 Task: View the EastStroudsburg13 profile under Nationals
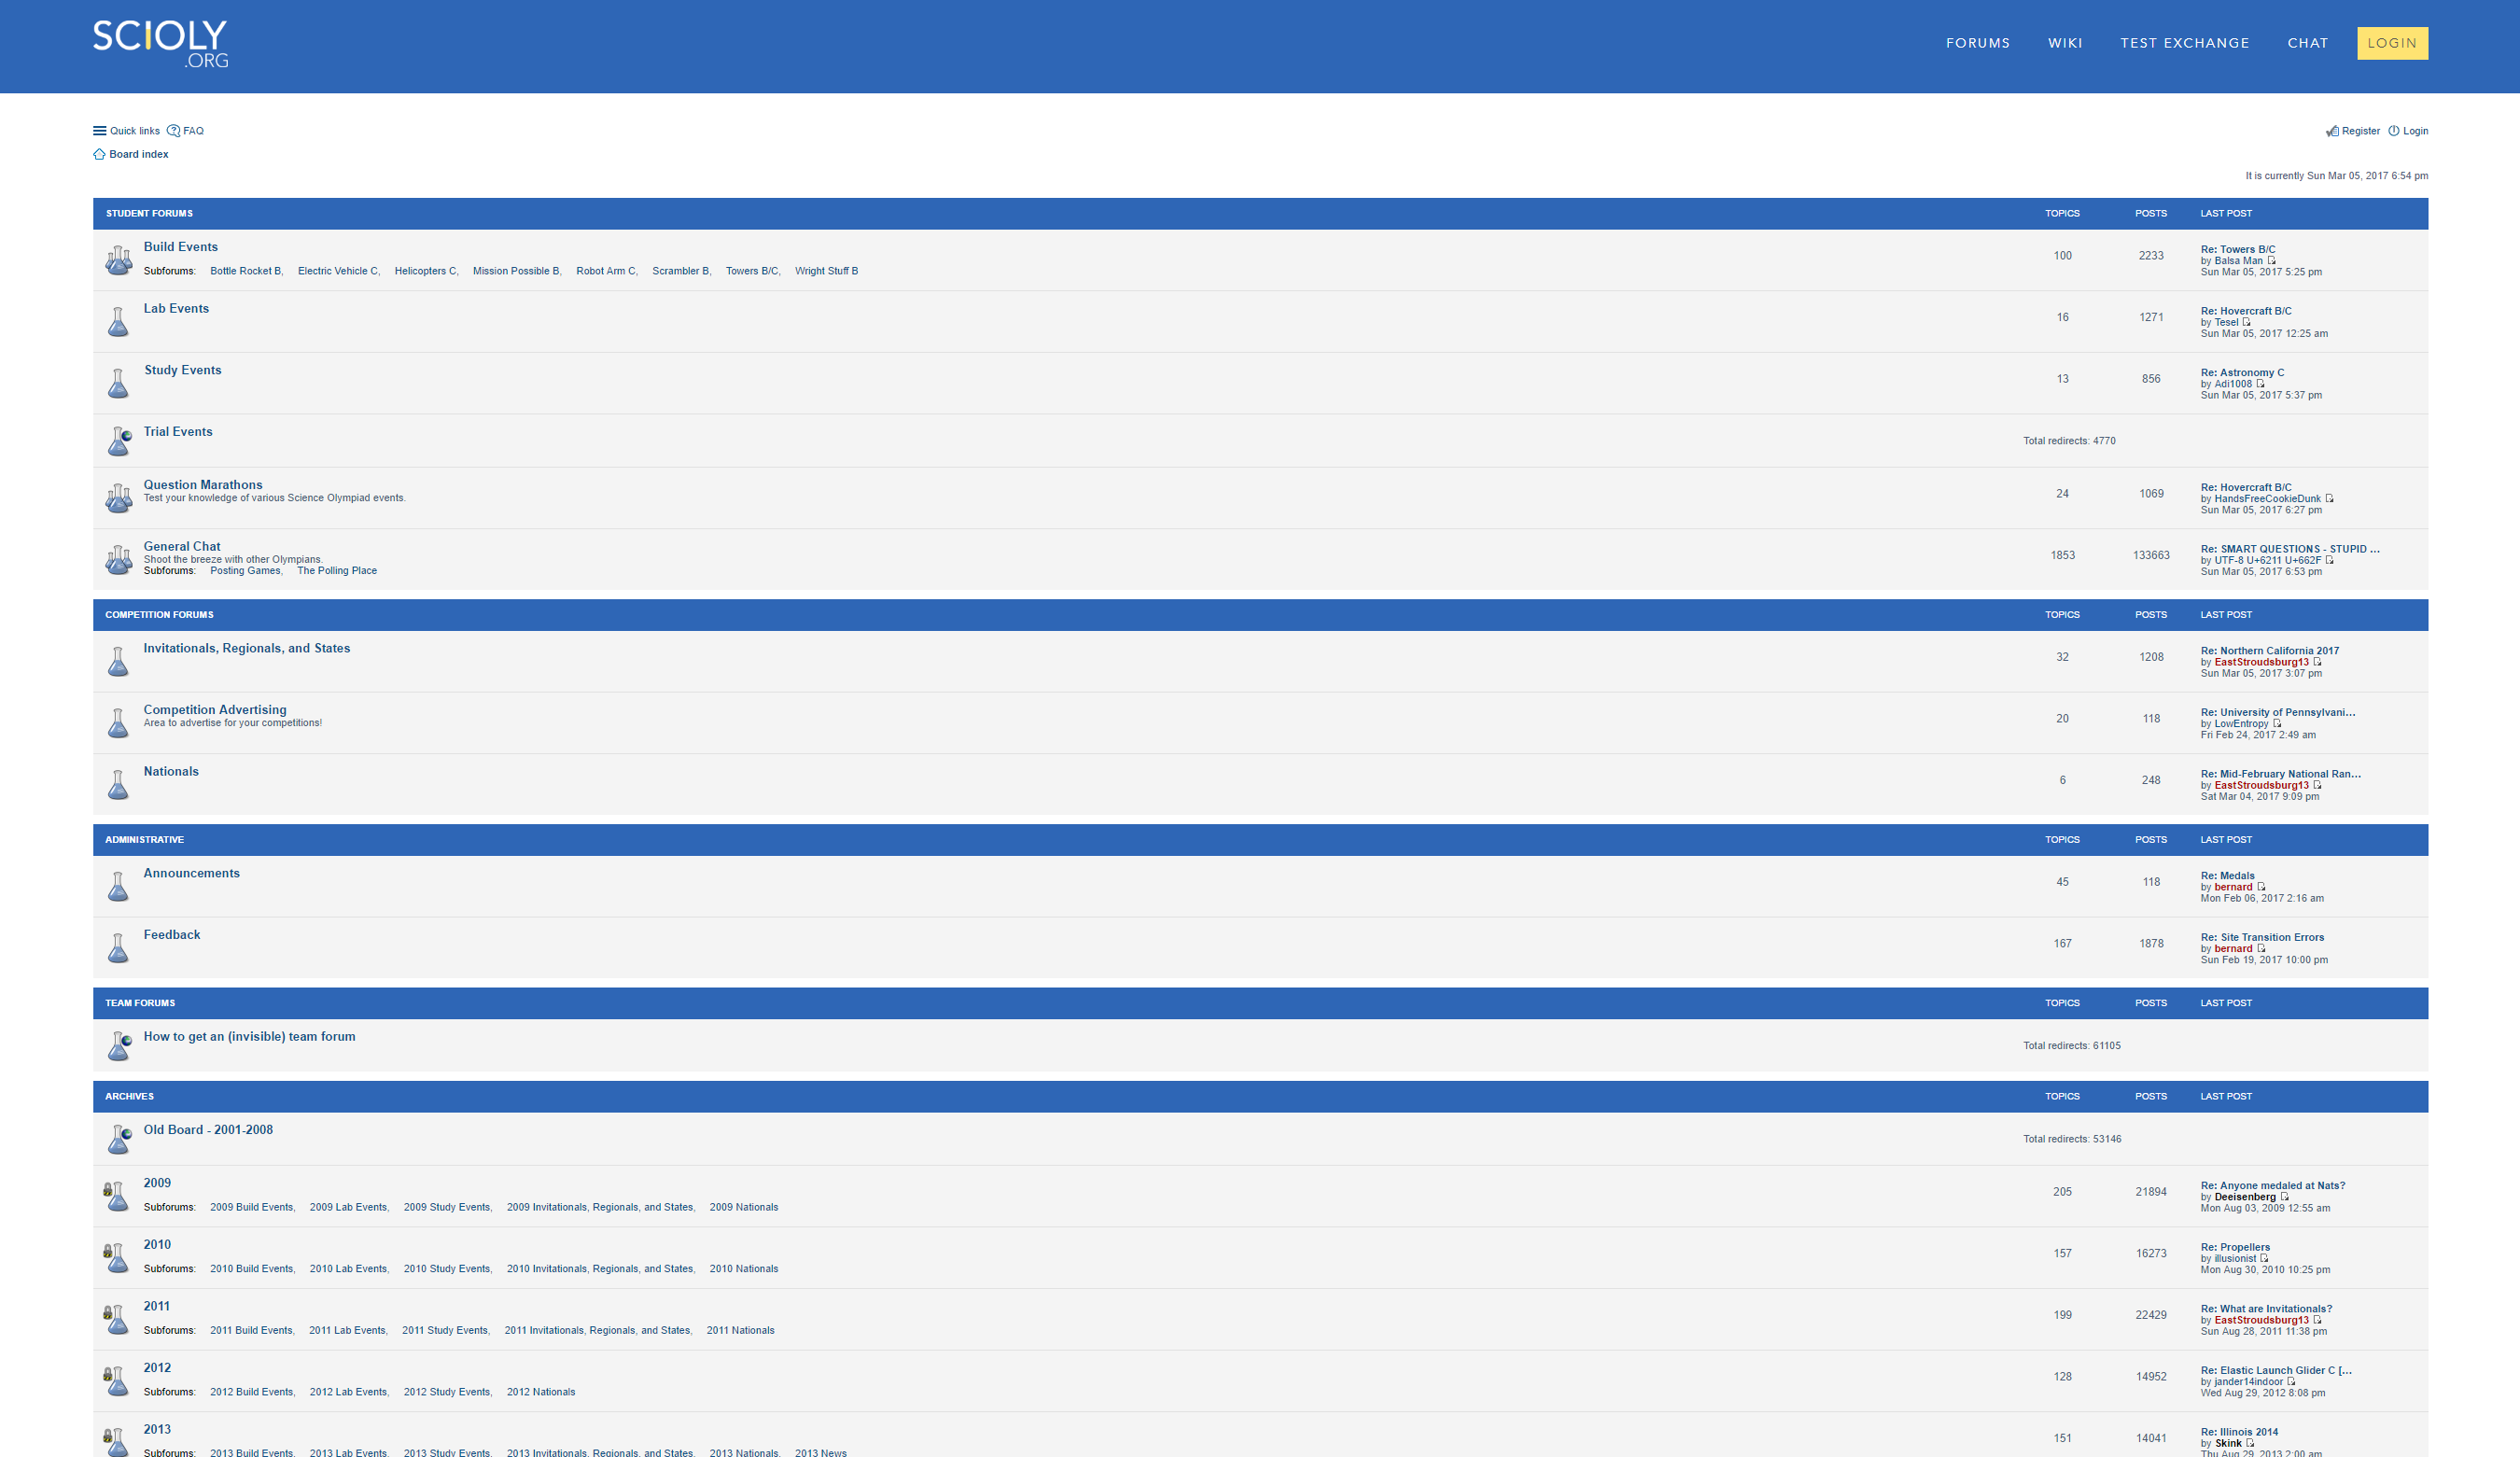tap(2261, 785)
